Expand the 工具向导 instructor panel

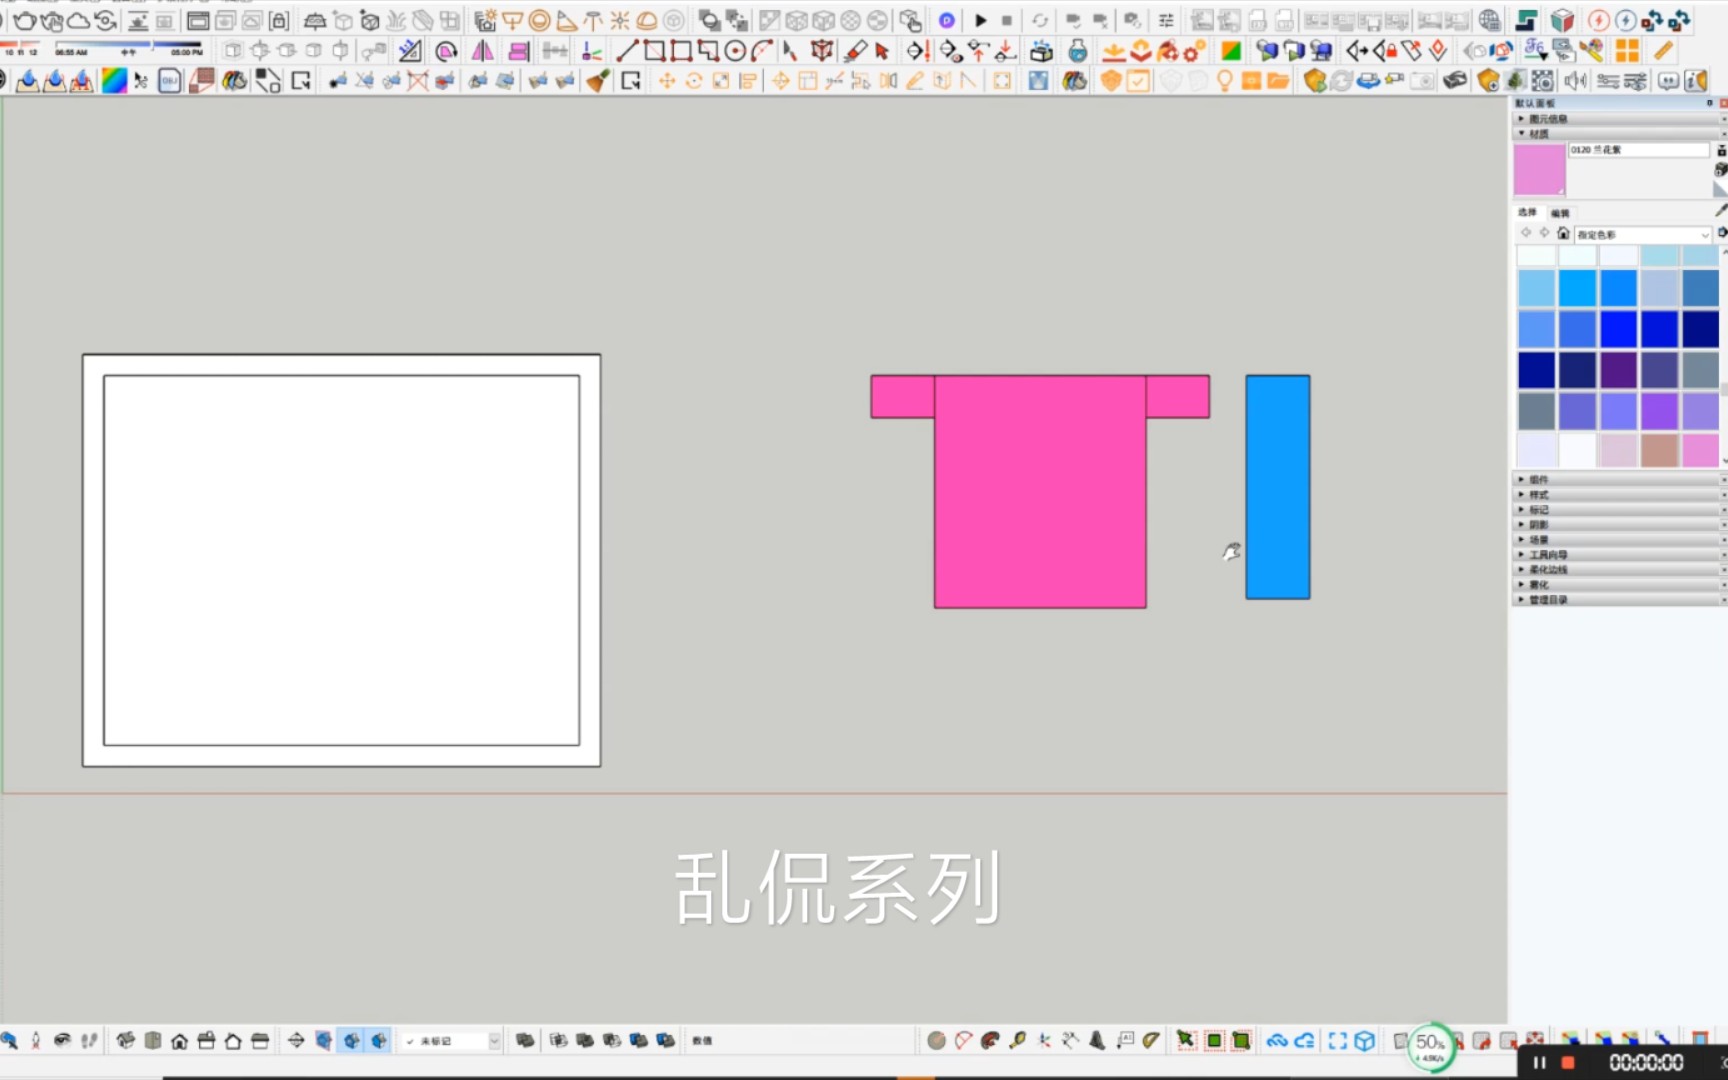(1618, 555)
